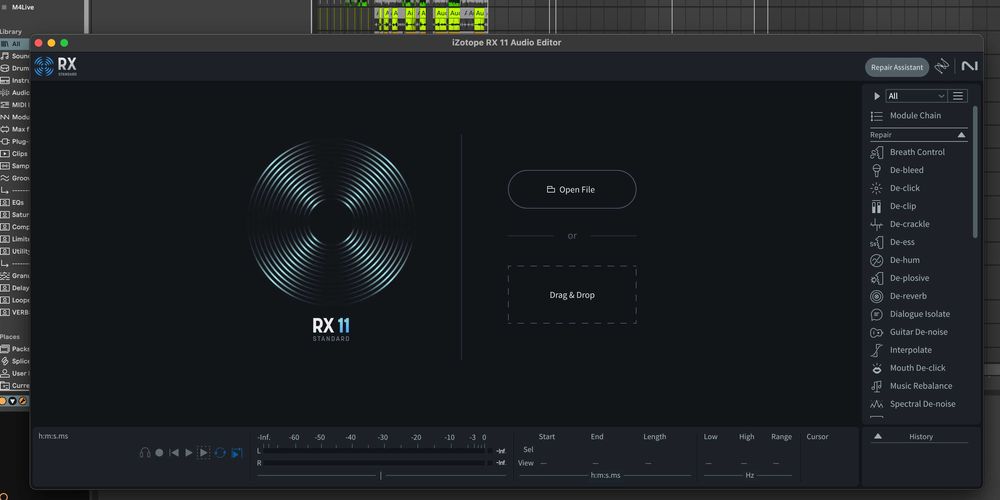The image size is (1000, 500).
Task: Open the Mouth De-click module
Action: point(917,368)
